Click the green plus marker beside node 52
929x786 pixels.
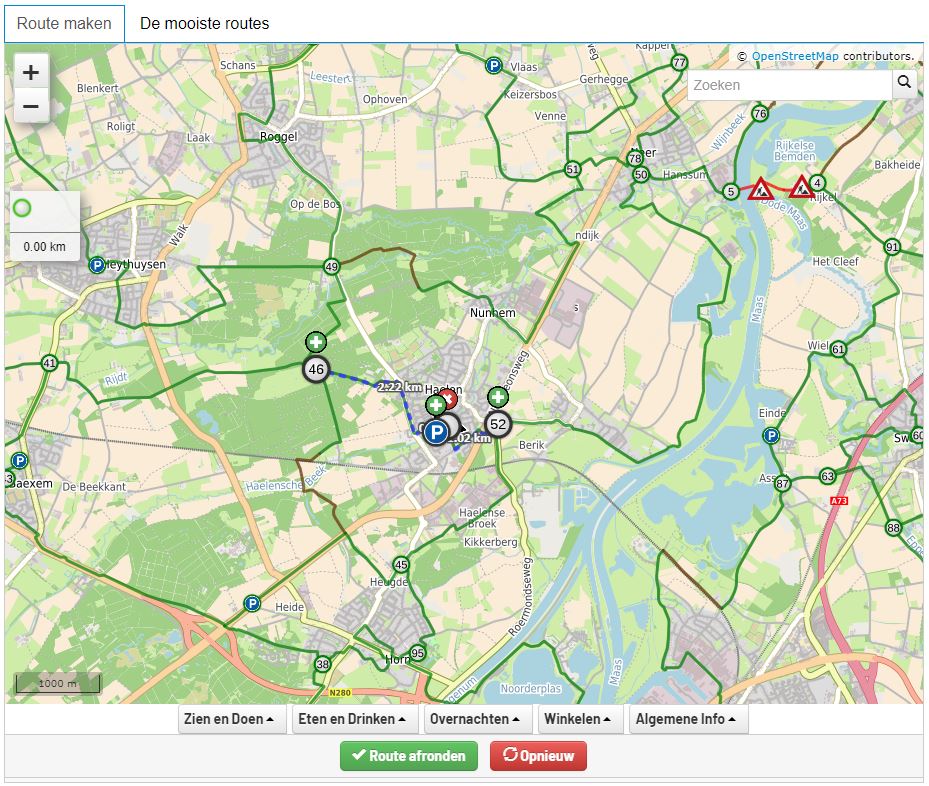(497, 398)
